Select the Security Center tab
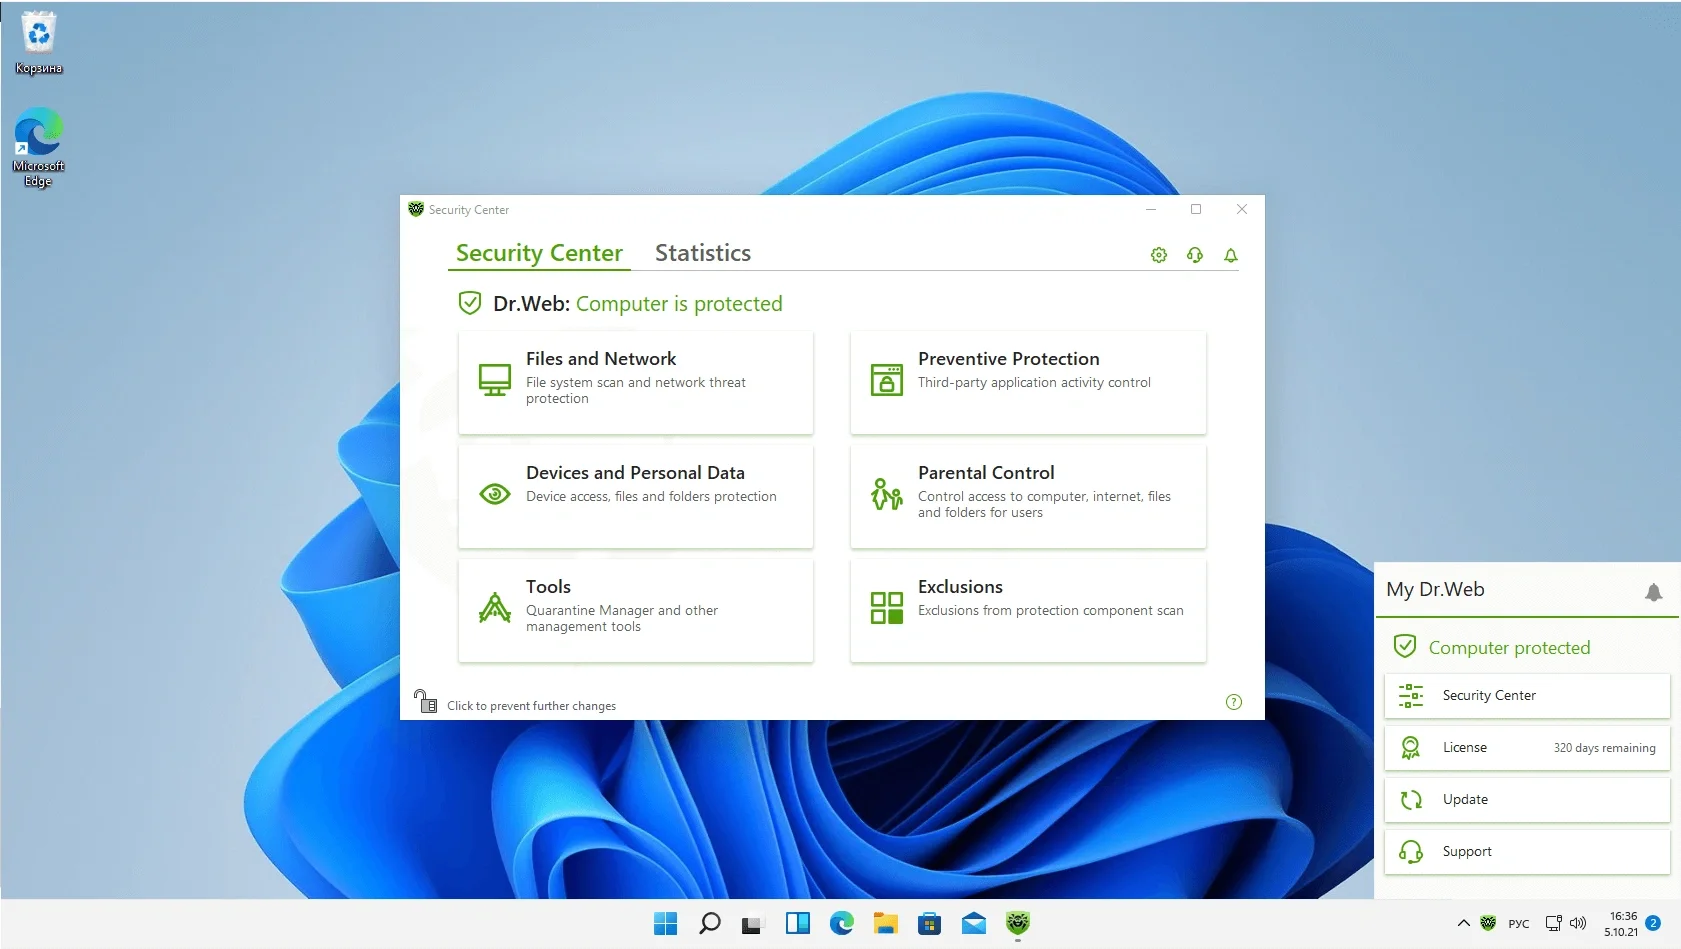1681x949 pixels. (539, 253)
